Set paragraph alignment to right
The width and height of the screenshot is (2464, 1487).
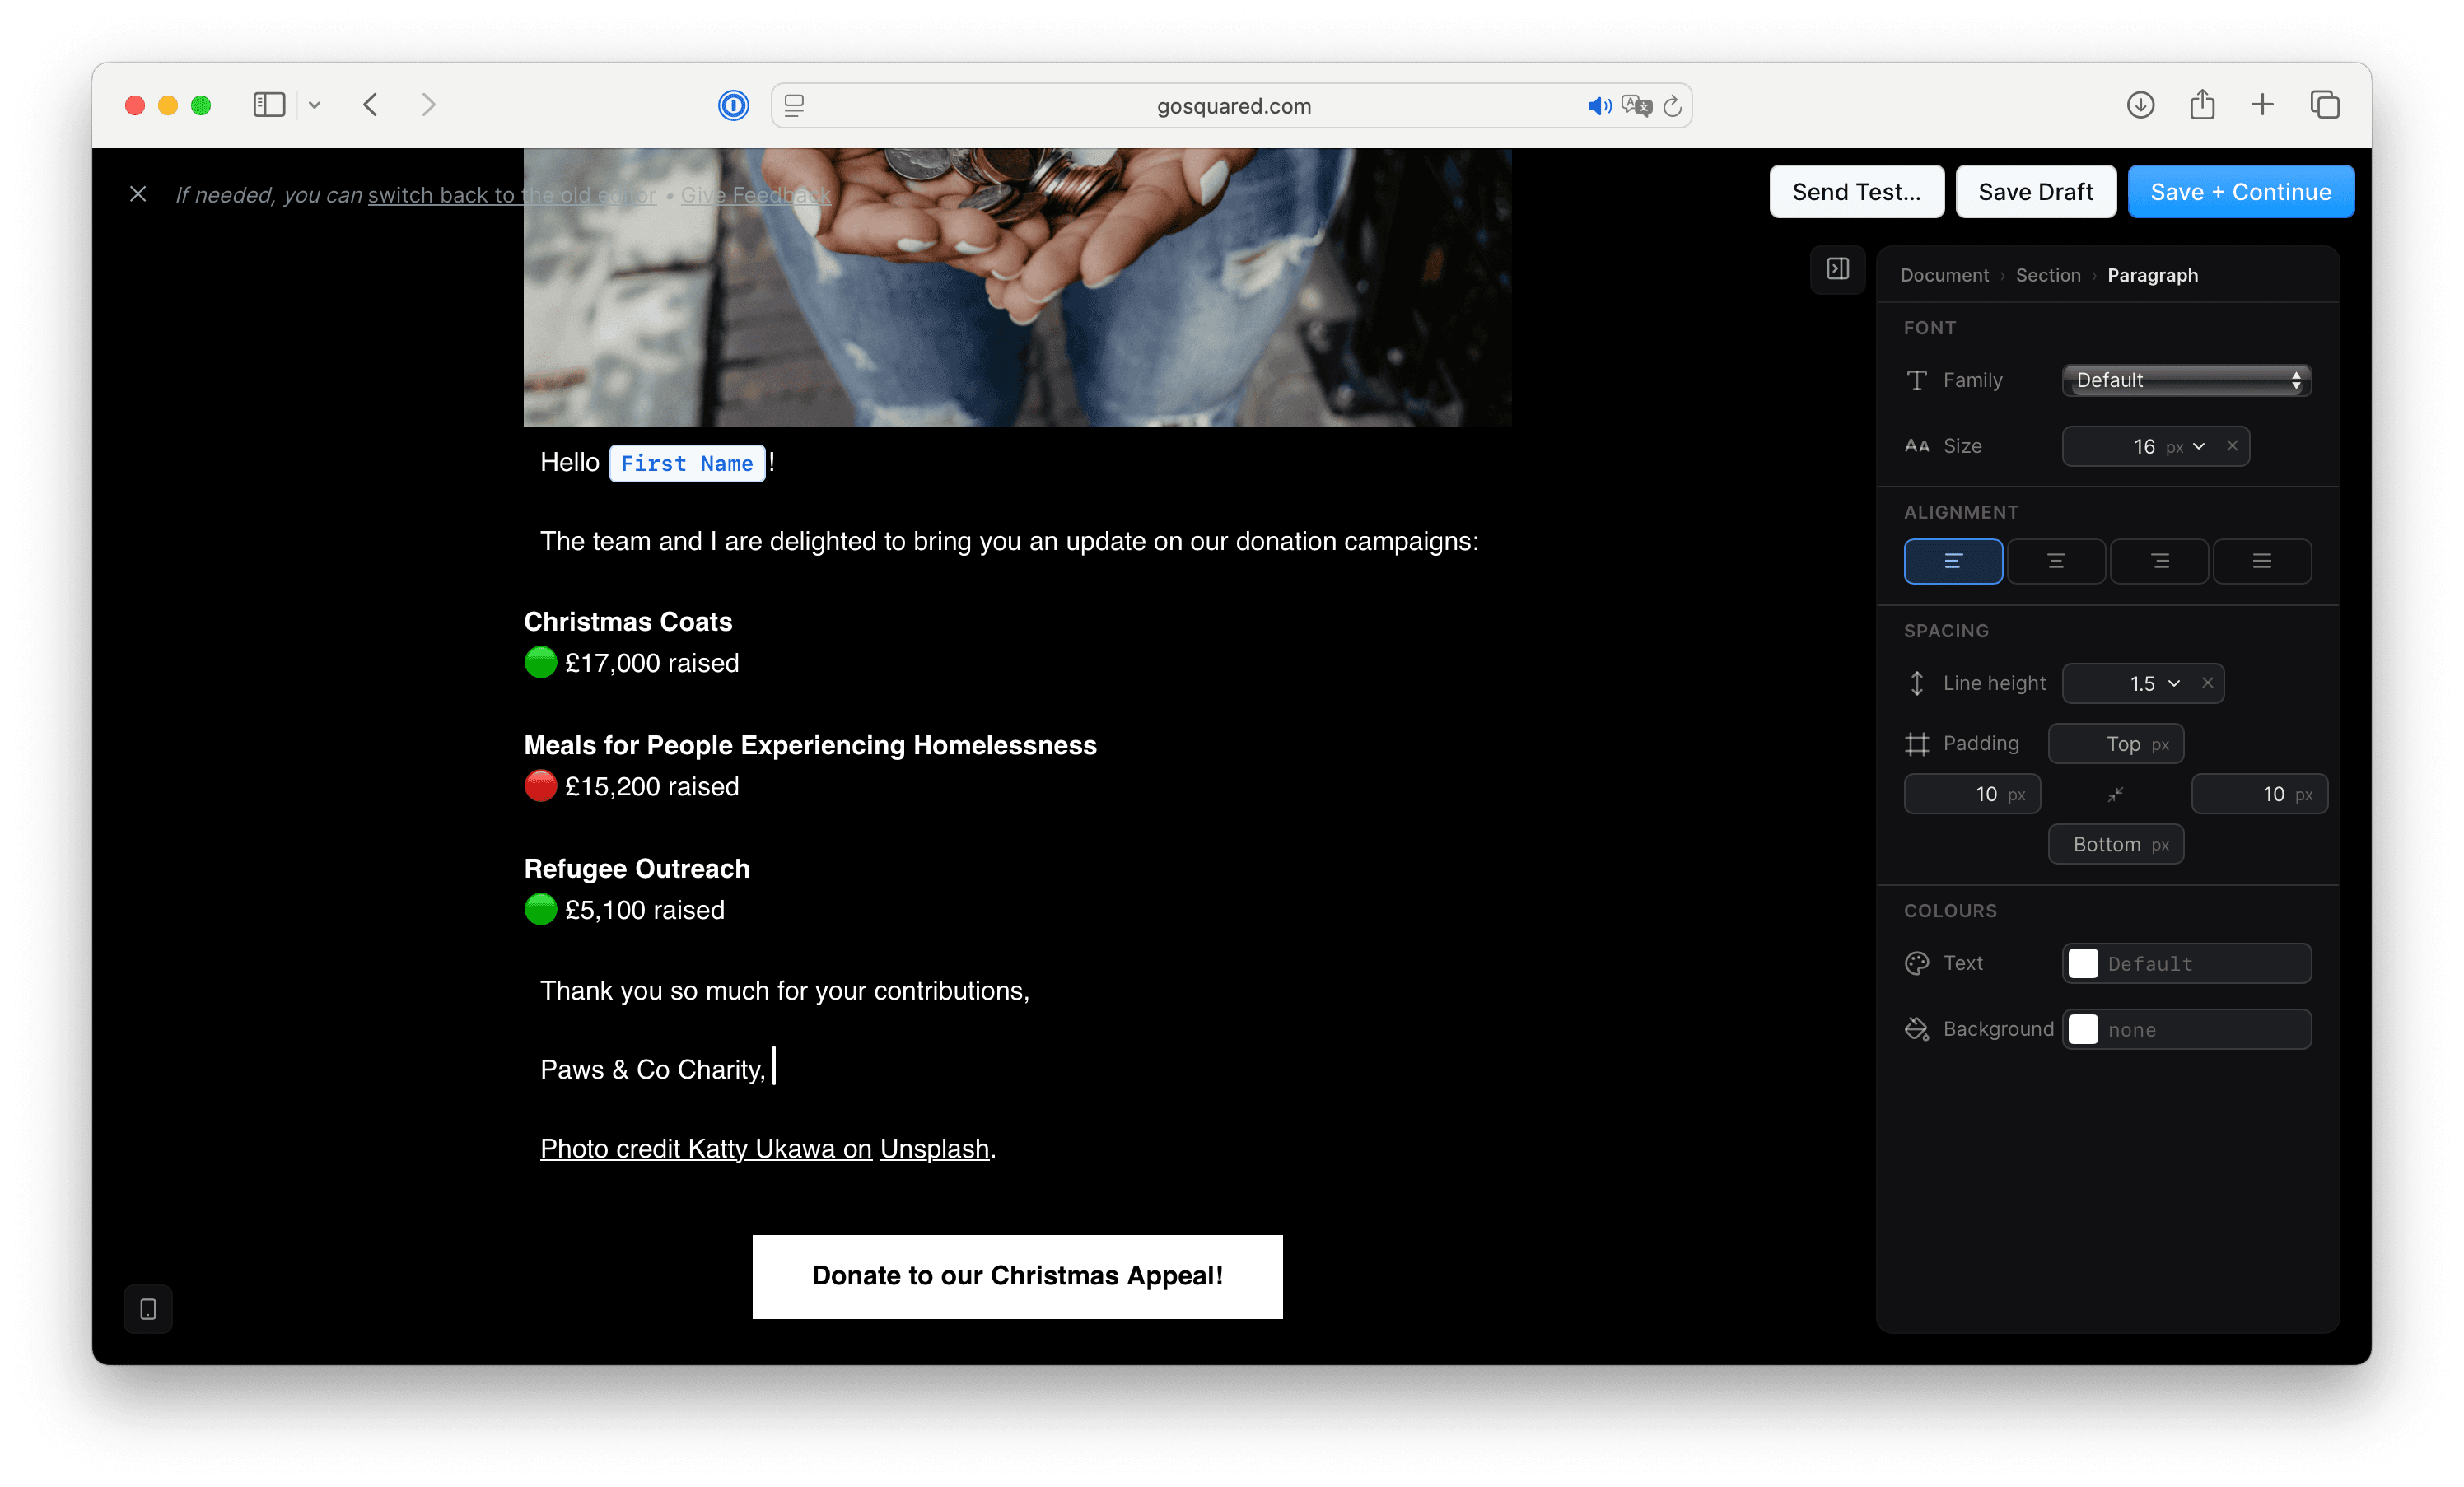2159,561
